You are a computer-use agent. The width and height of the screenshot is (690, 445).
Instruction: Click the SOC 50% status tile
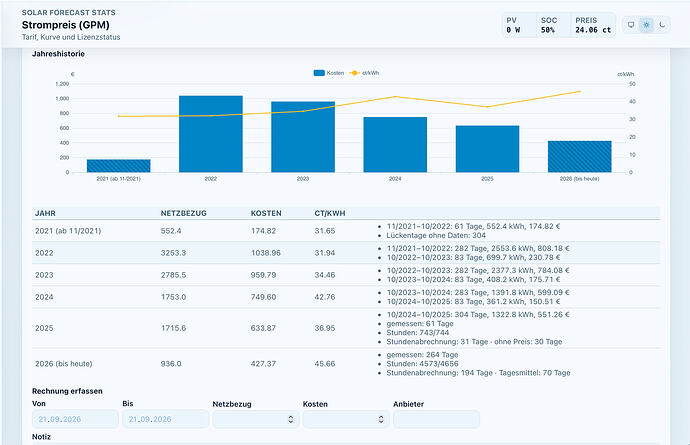[x=554, y=25]
